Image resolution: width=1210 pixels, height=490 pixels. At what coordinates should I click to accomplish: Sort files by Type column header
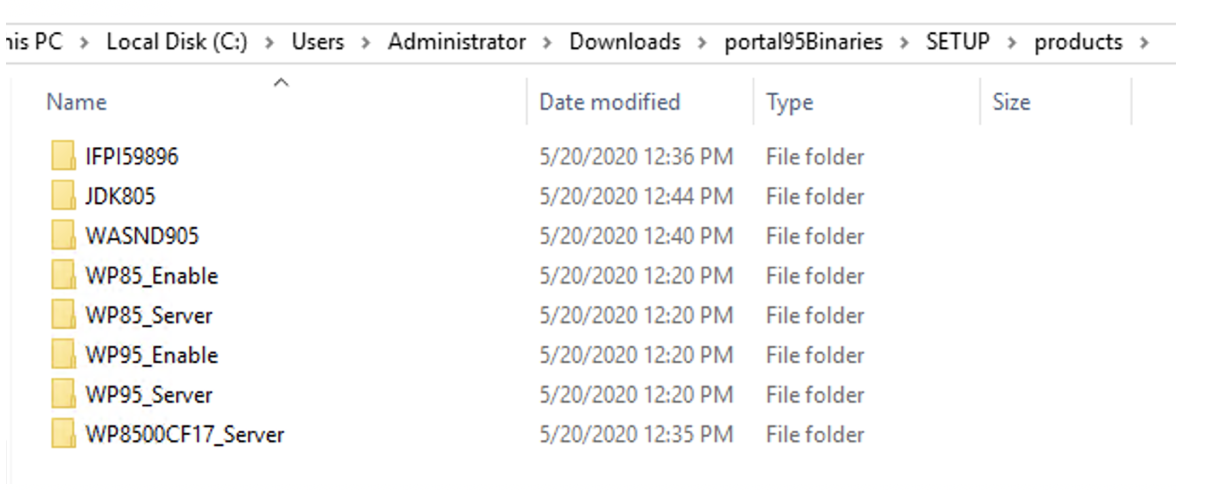(x=789, y=102)
